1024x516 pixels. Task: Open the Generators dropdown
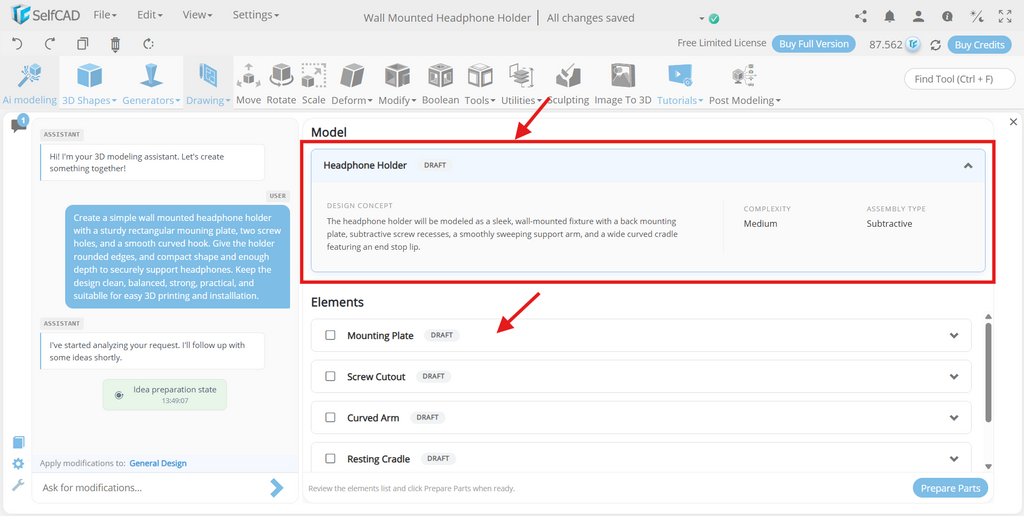[x=151, y=83]
